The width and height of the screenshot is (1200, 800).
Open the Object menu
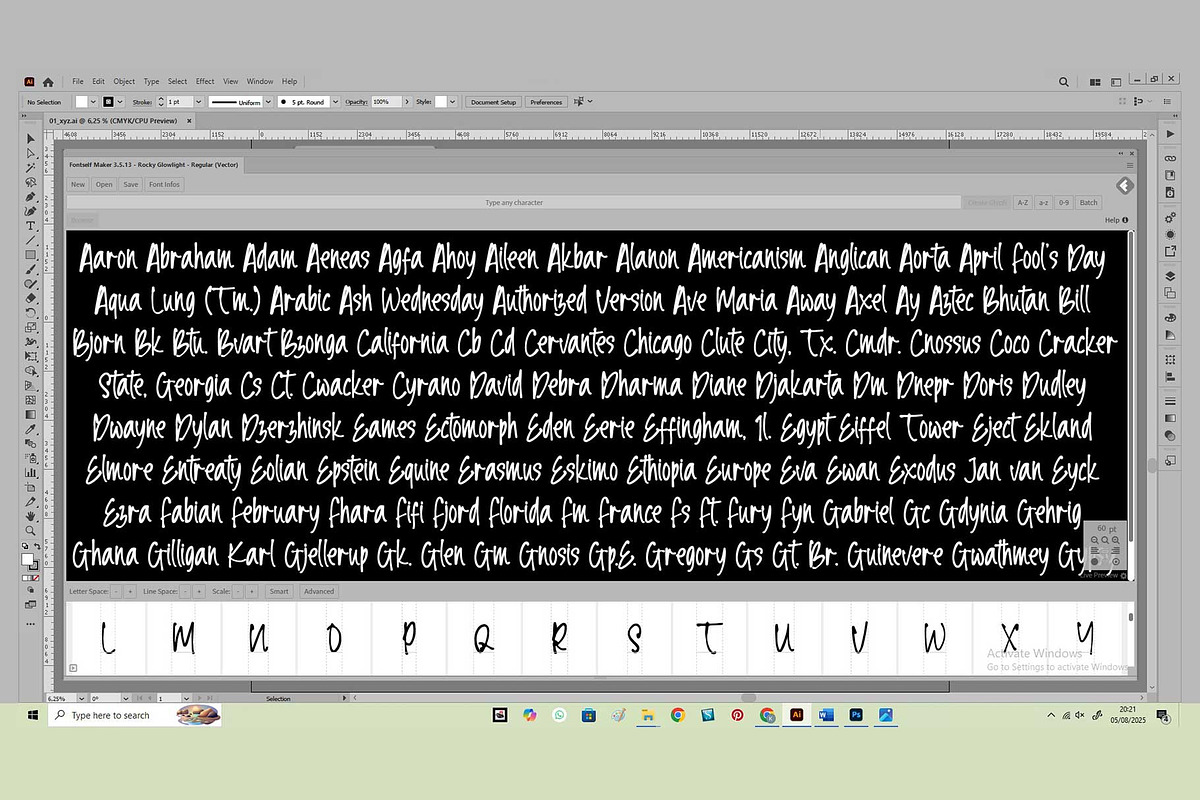124,81
